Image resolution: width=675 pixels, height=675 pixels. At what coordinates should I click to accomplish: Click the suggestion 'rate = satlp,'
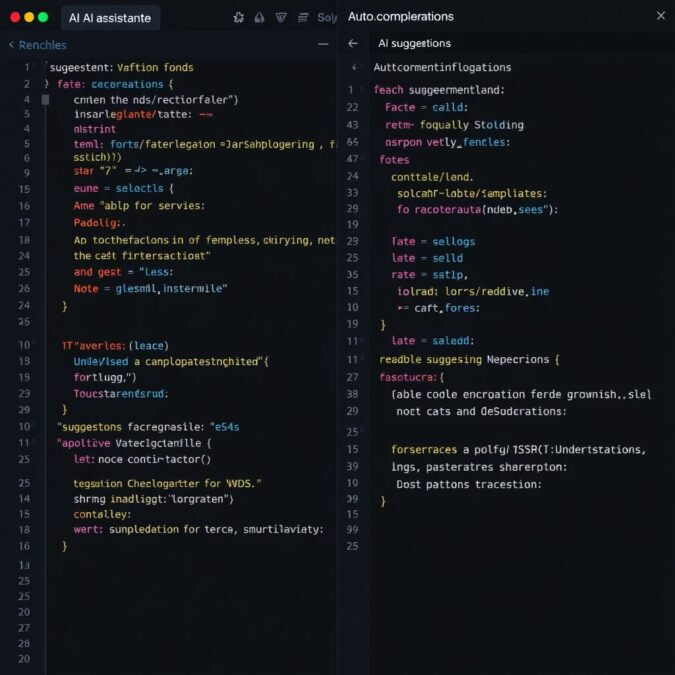[429, 275]
